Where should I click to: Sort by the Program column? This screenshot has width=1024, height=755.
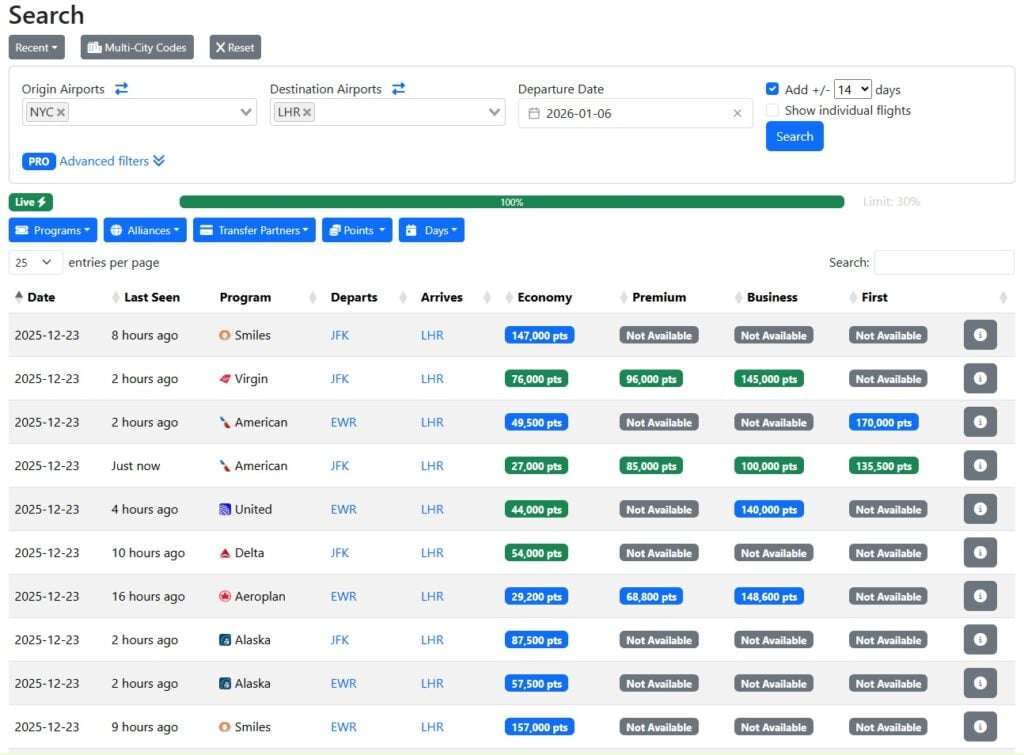point(245,297)
